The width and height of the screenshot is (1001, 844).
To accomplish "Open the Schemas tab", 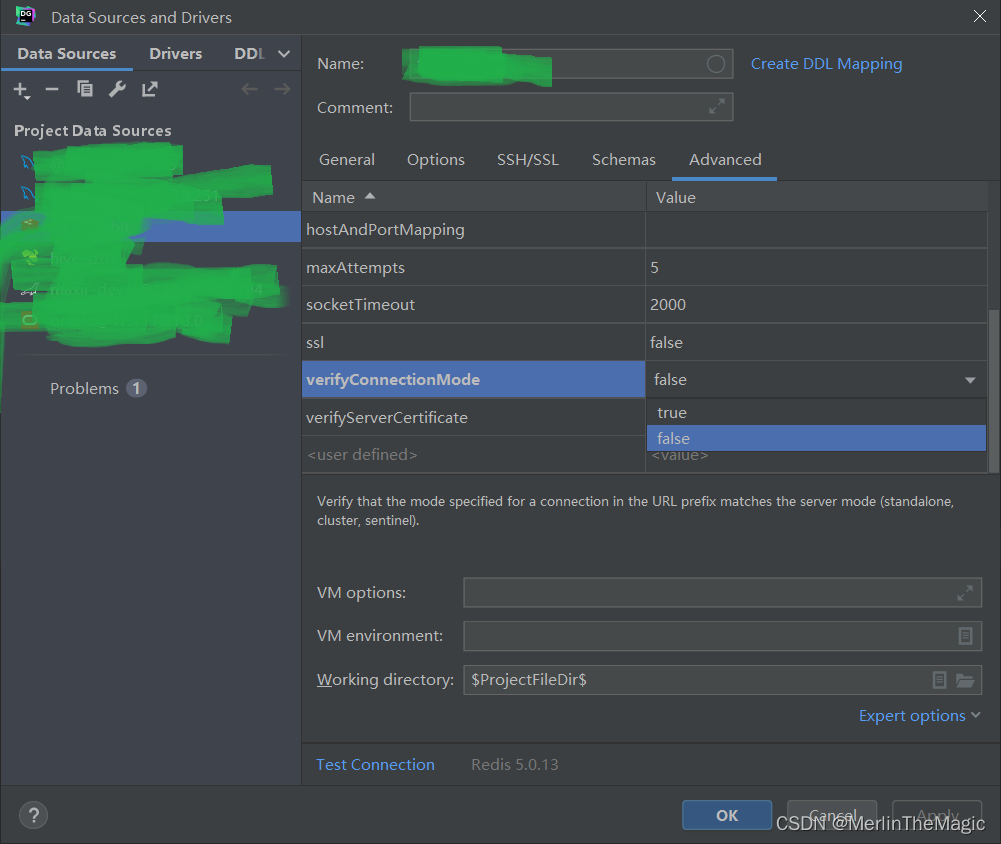I will (623, 159).
